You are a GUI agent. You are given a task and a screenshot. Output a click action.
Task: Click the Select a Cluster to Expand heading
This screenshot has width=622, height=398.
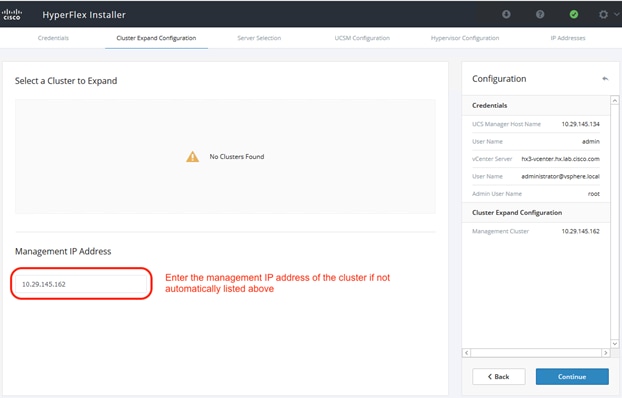click(66, 81)
